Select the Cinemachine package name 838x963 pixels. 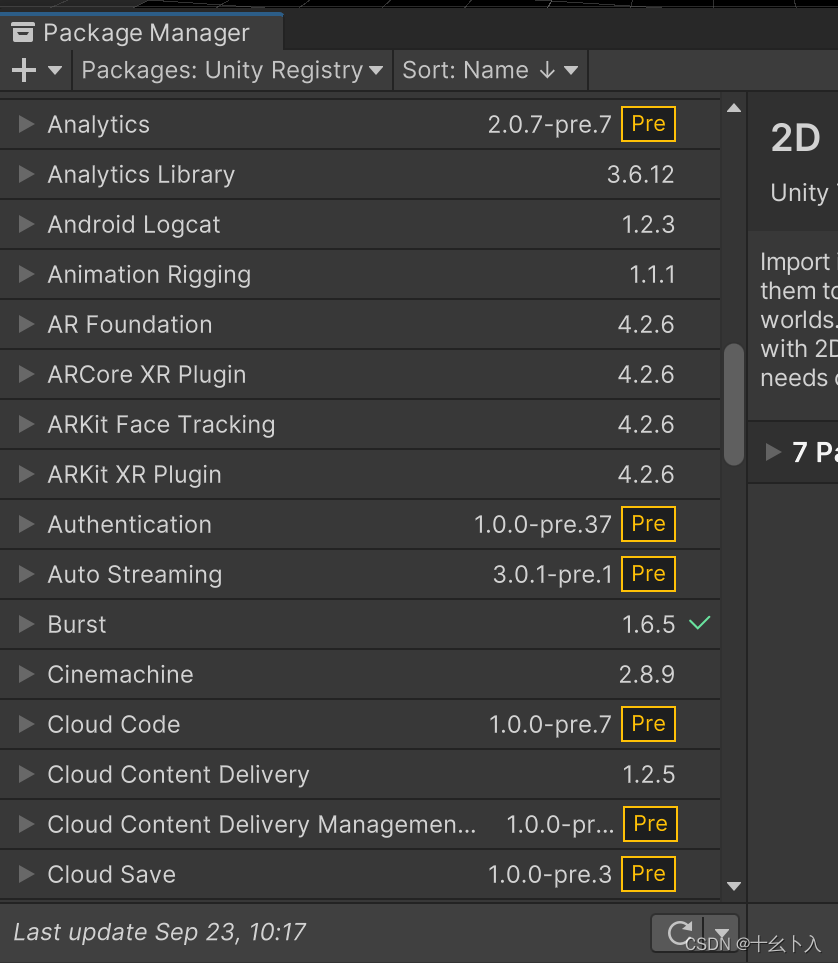tap(120, 674)
